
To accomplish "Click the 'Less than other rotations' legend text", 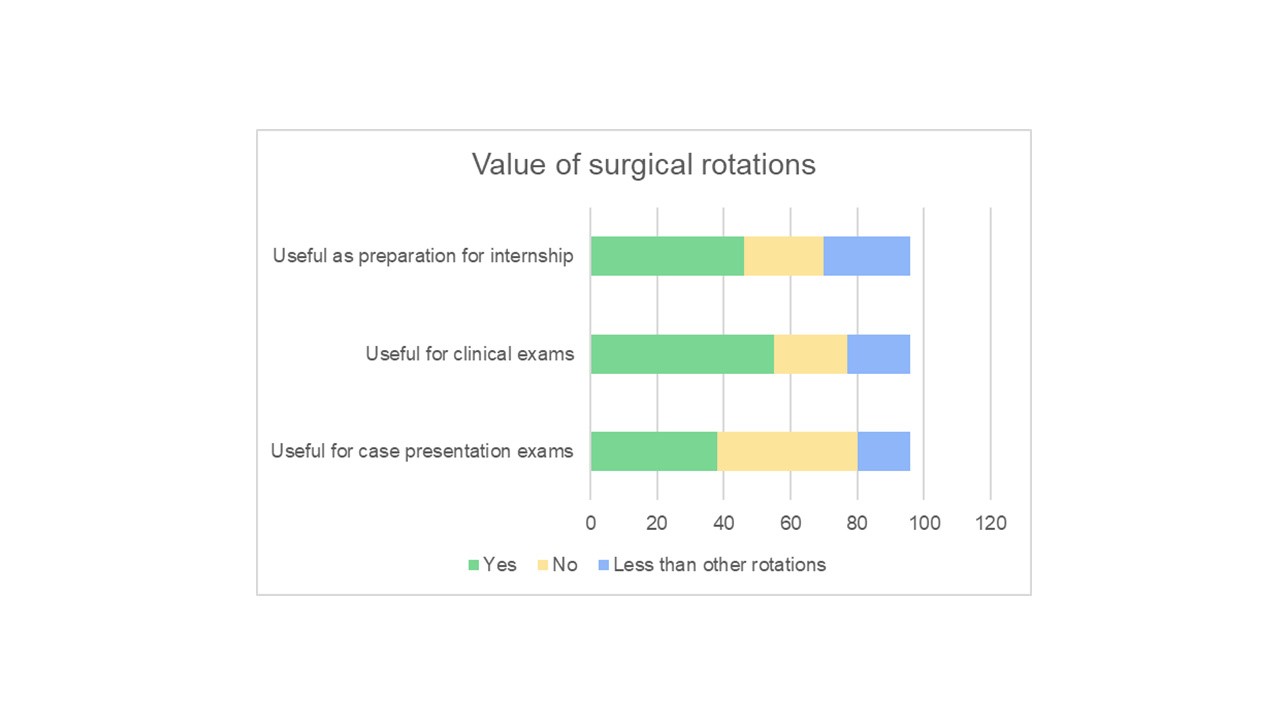I will pos(719,565).
